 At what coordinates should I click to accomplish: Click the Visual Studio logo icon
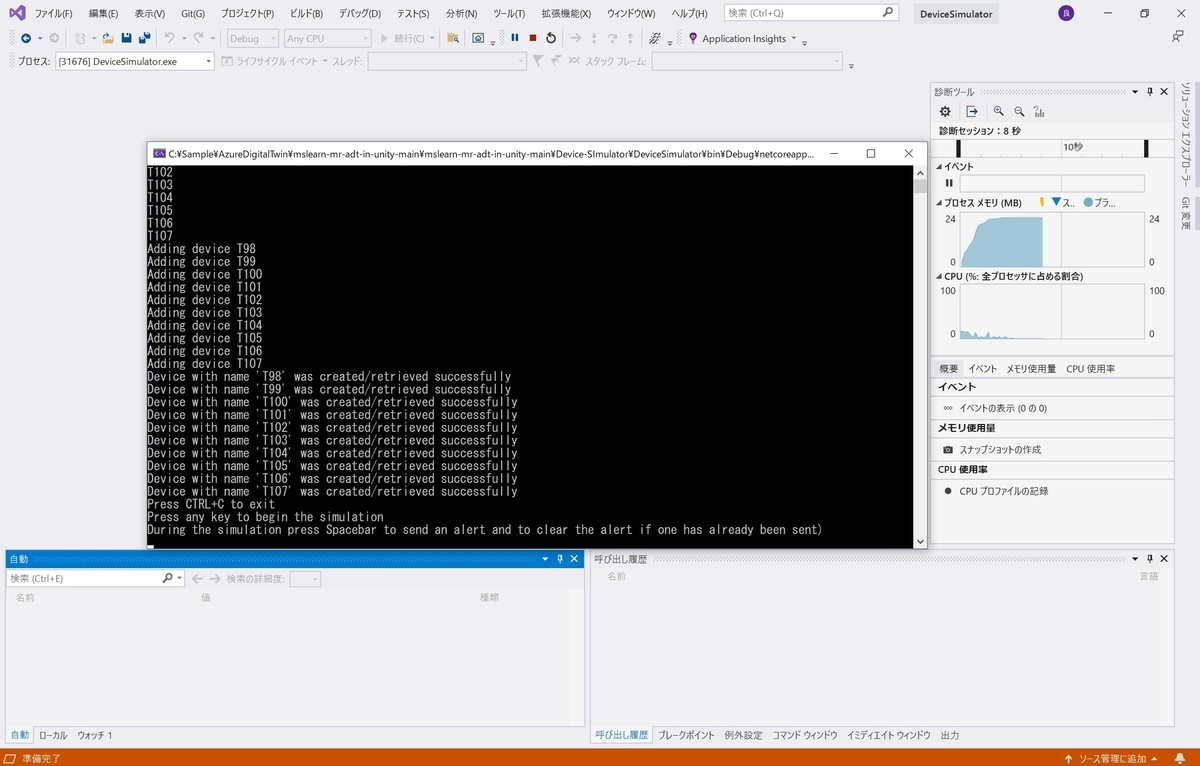[16, 13]
